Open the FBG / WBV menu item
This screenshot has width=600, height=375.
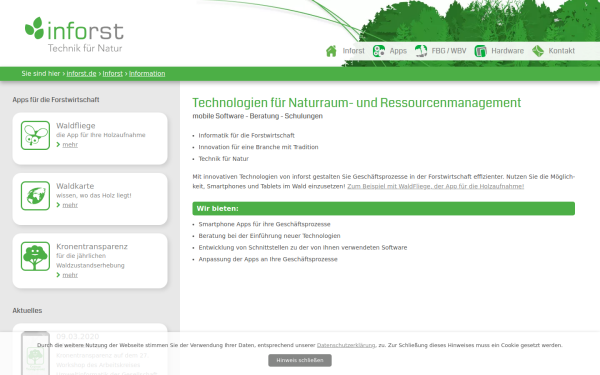pos(449,51)
